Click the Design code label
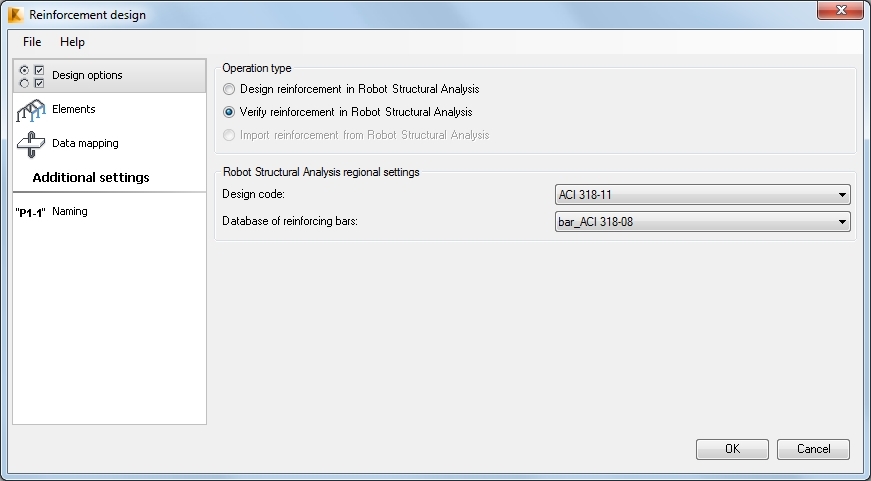The width and height of the screenshot is (871, 481). click(253, 194)
